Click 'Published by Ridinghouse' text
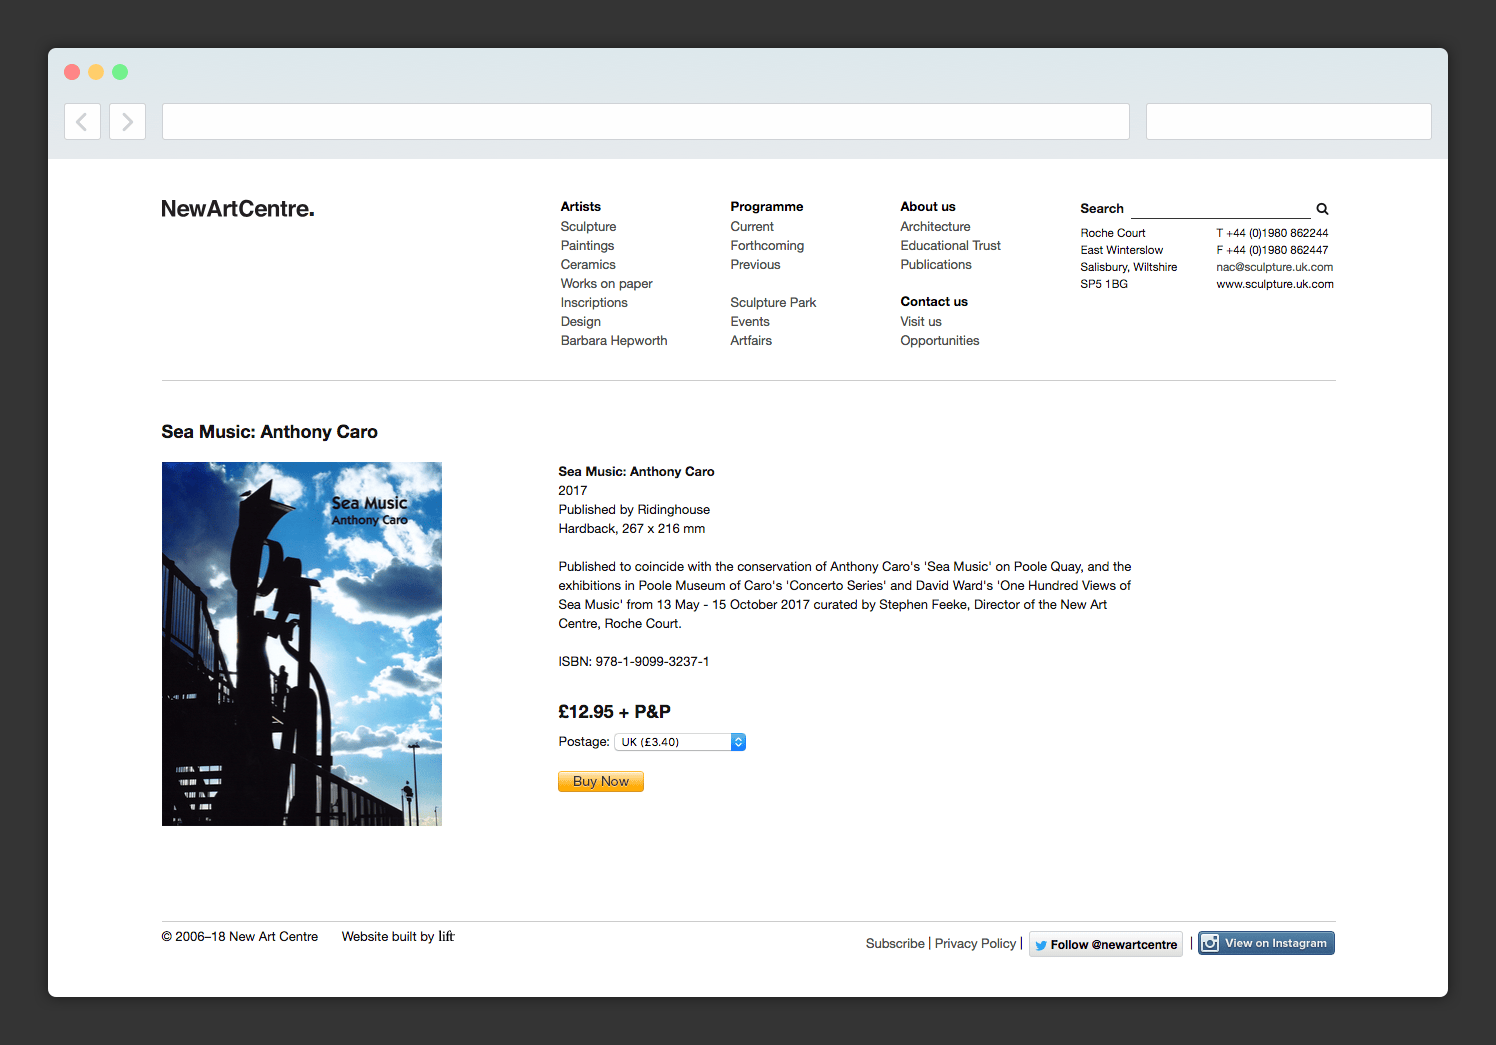Viewport: 1496px width, 1045px height. tap(634, 509)
